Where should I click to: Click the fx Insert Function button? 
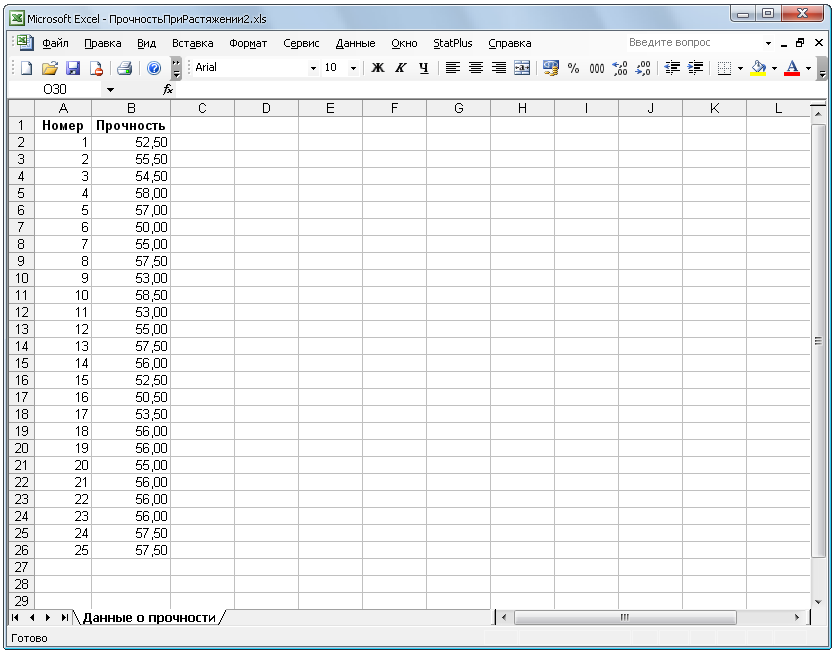pyautogui.click(x=168, y=89)
